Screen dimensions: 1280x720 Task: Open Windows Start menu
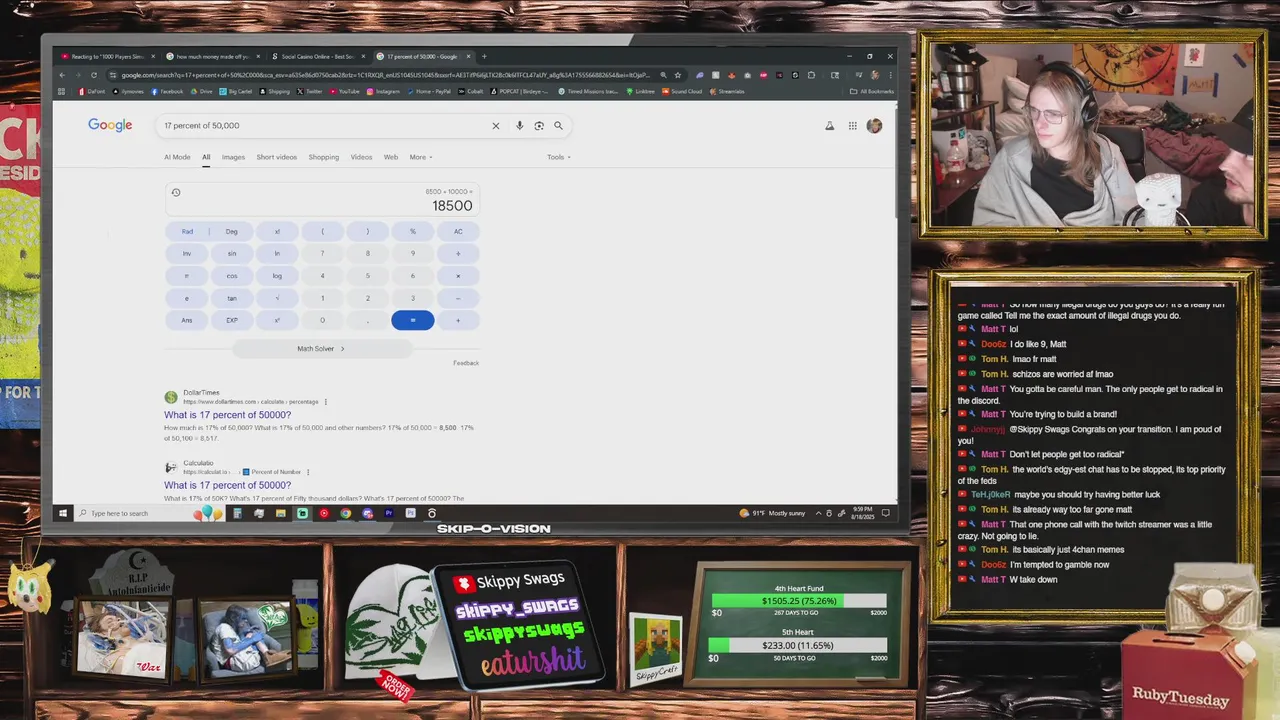[x=62, y=513]
